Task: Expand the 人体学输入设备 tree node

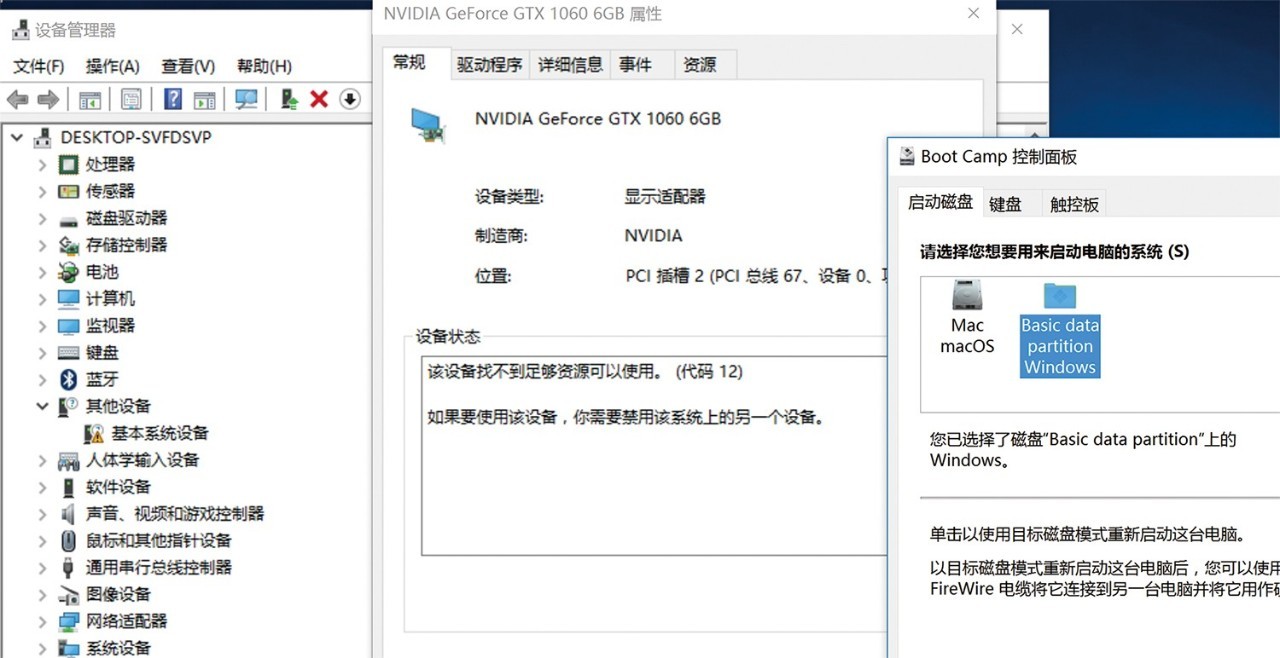Action: pos(42,460)
